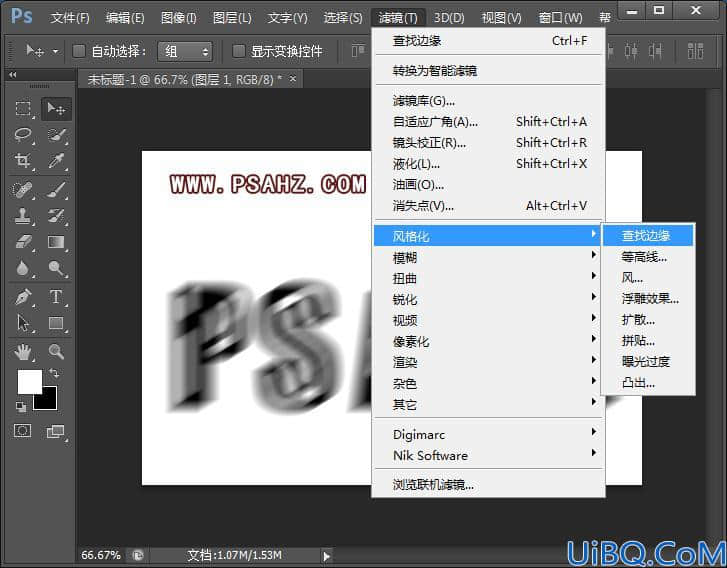The image size is (727, 568).
Task: Click the status bar preview icon
Action: tap(138, 555)
